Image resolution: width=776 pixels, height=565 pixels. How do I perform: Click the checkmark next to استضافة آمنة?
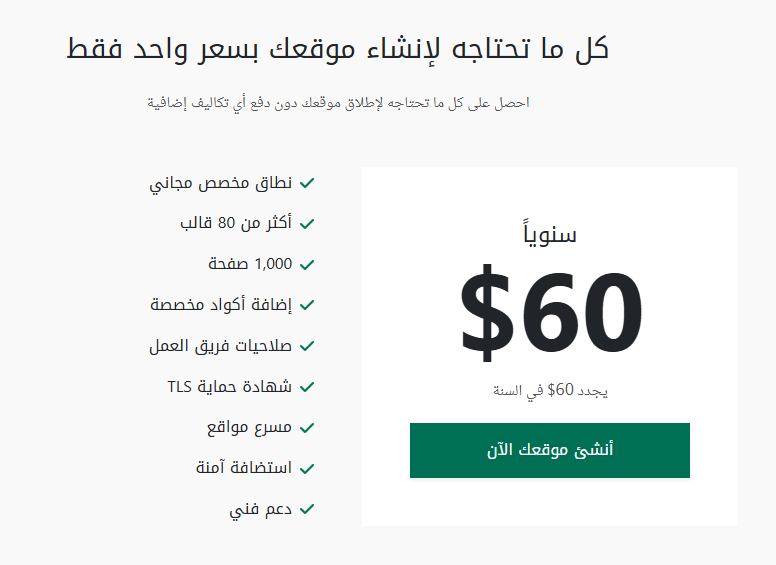307,468
